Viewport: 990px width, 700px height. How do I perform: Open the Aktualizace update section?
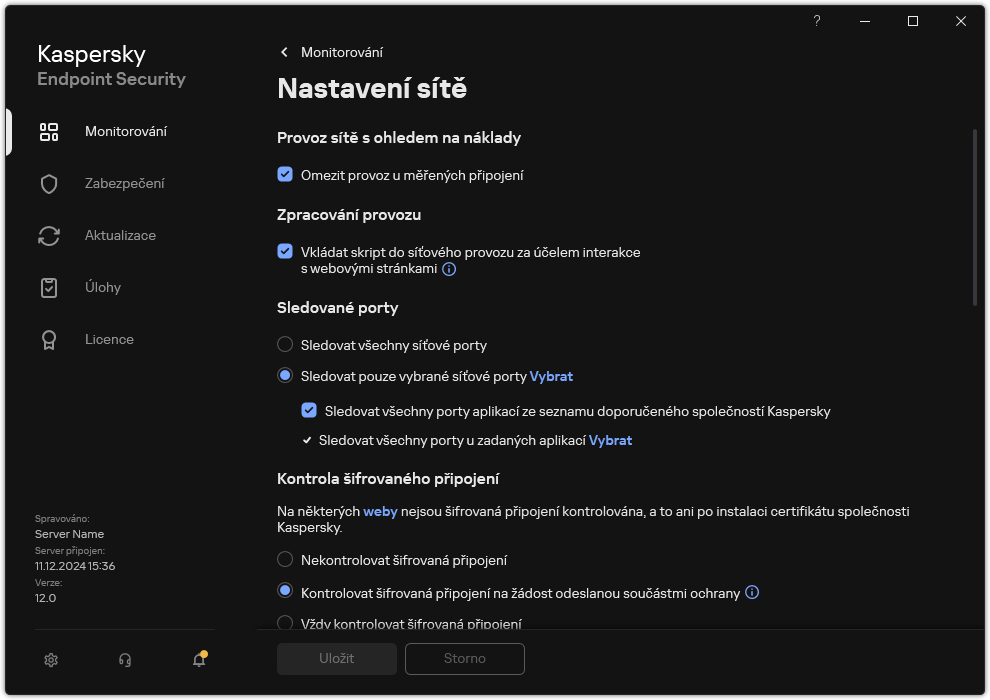tap(120, 235)
